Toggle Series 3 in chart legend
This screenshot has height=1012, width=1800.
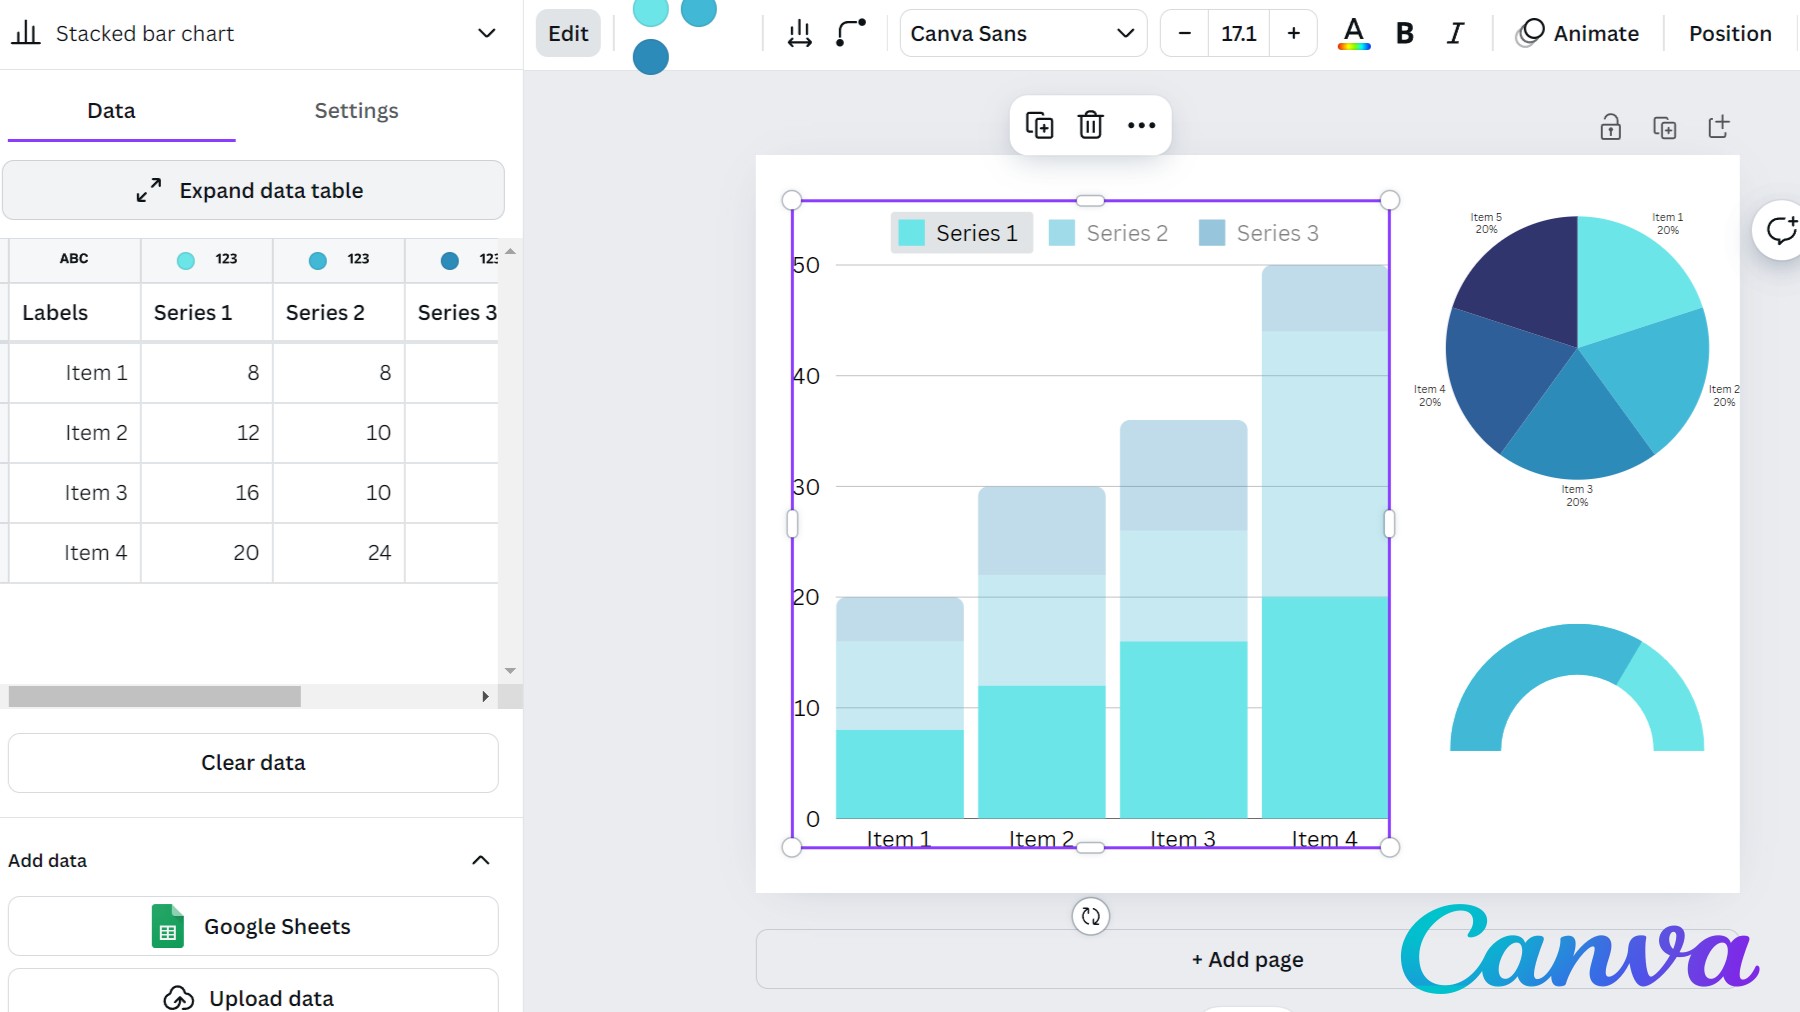(x=1258, y=233)
